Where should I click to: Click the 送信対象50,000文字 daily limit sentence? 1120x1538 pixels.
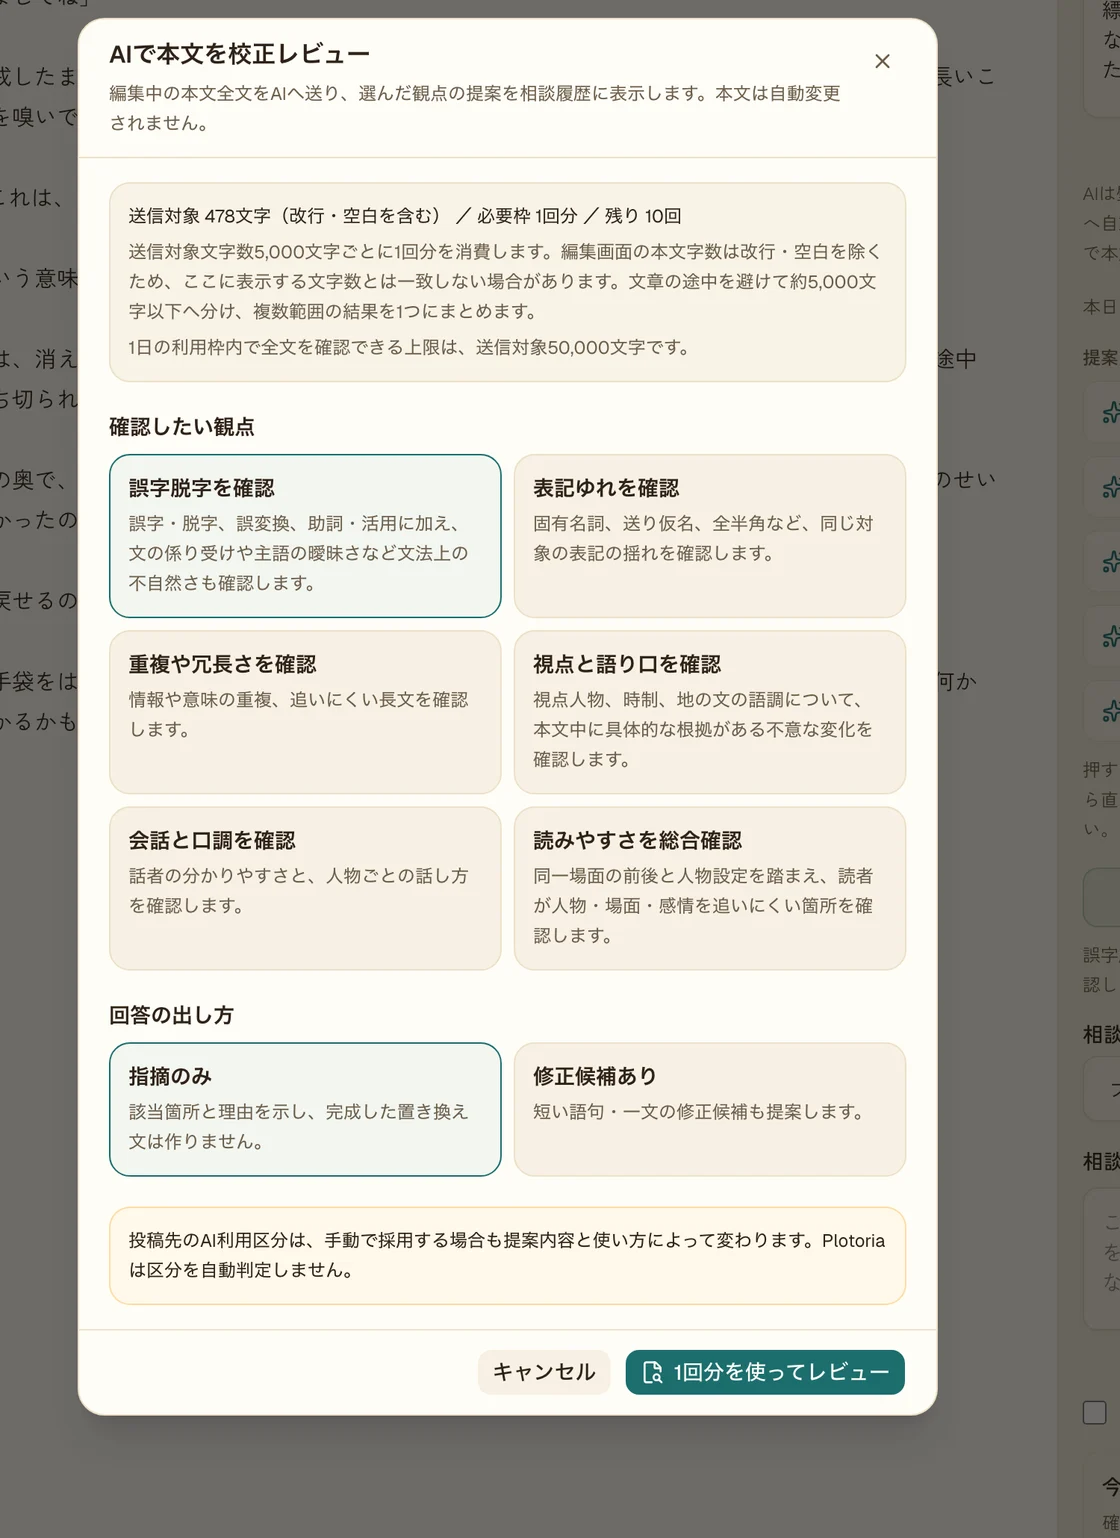409,347
